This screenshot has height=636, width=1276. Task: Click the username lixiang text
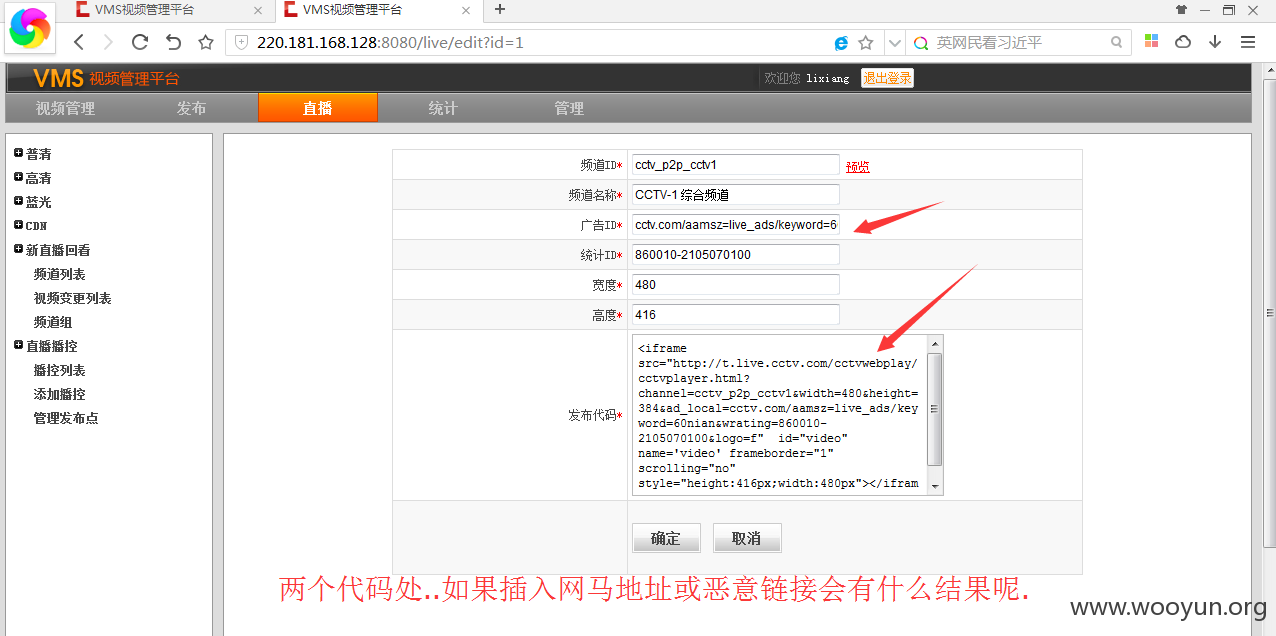click(828, 78)
